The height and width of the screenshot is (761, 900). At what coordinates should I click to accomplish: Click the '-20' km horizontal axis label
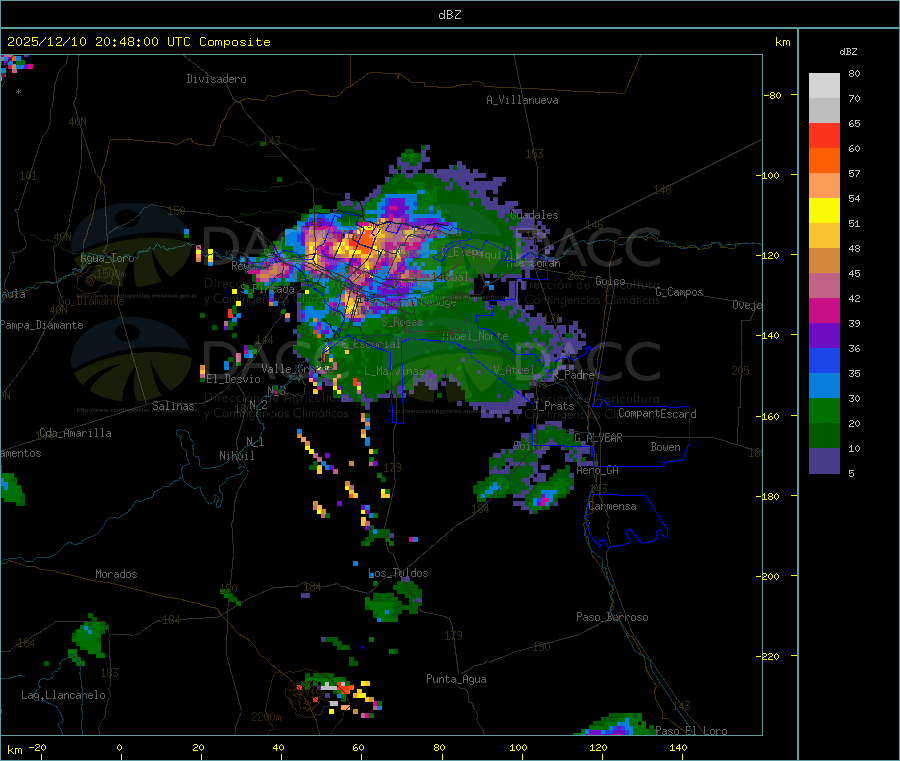click(x=37, y=747)
